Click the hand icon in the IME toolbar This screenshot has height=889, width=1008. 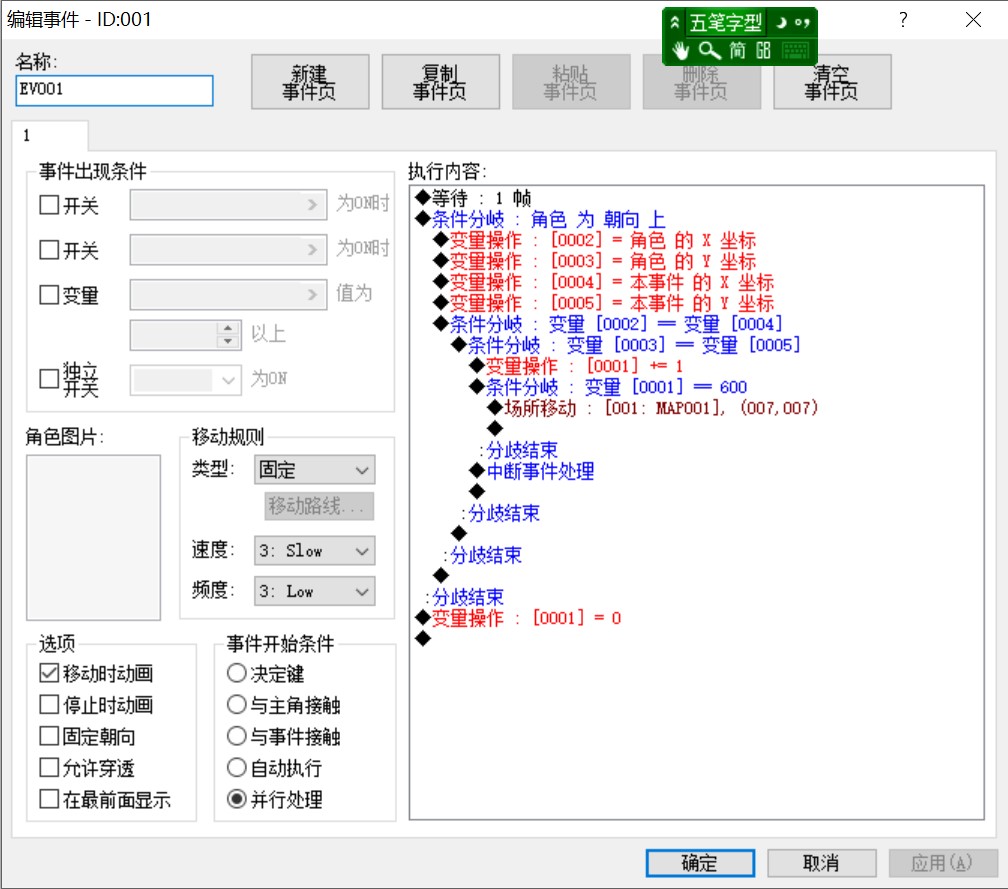click(680, 50)
